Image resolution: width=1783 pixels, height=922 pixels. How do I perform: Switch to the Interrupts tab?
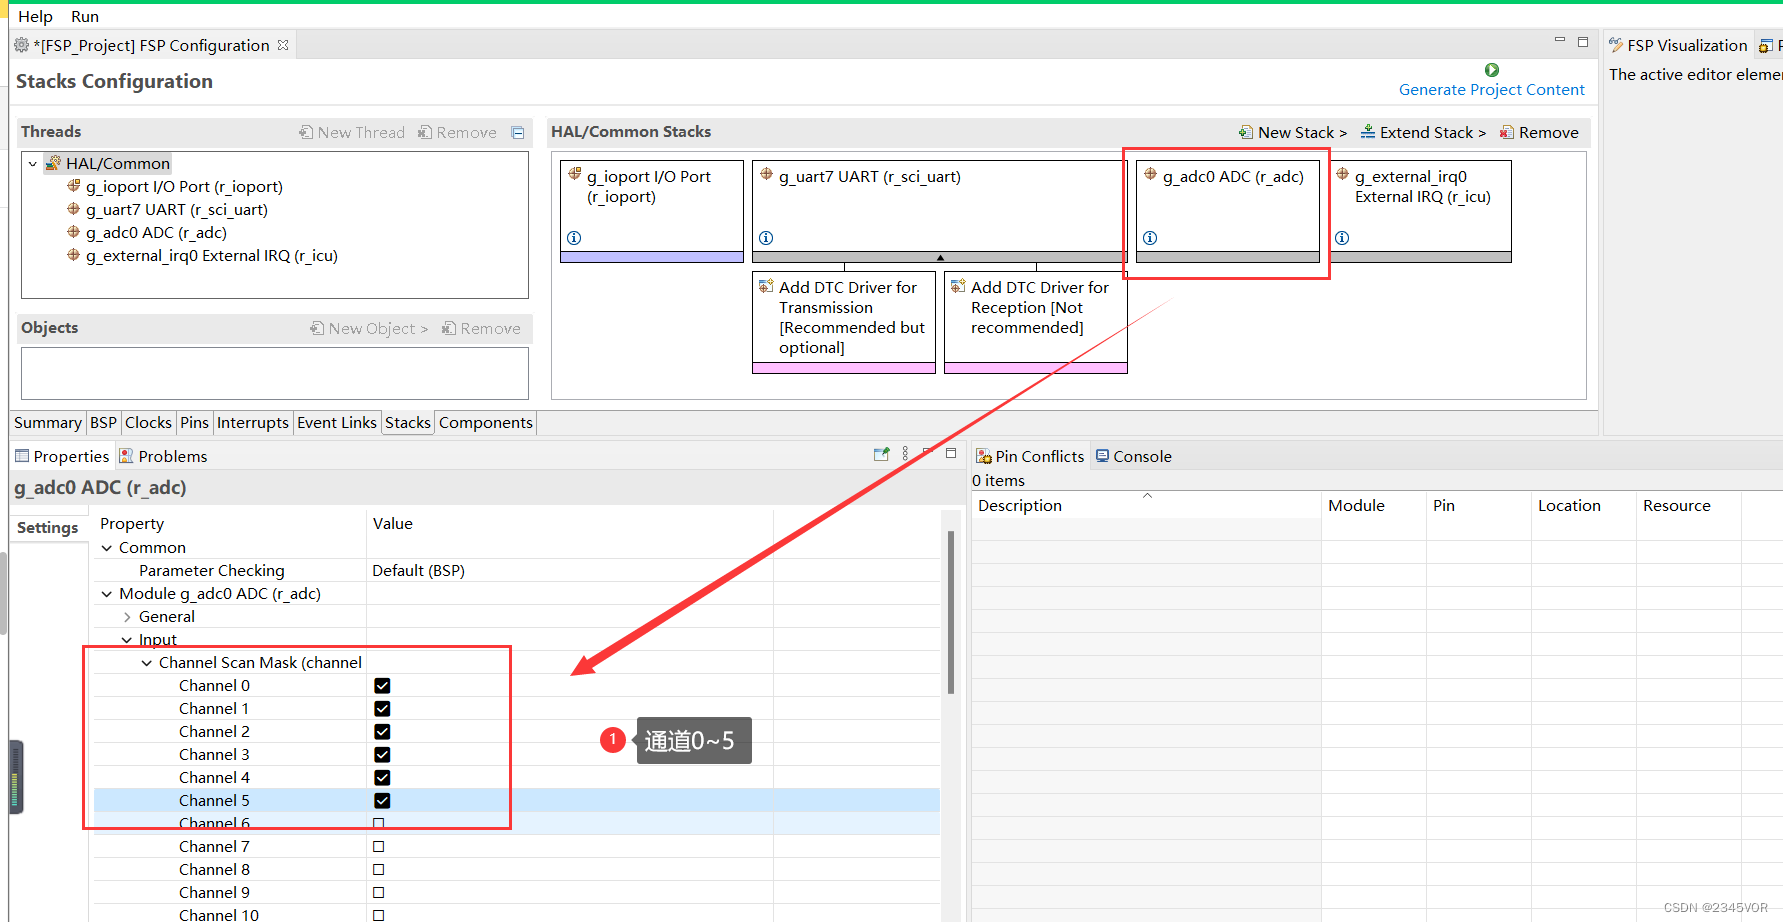(252, 423)
